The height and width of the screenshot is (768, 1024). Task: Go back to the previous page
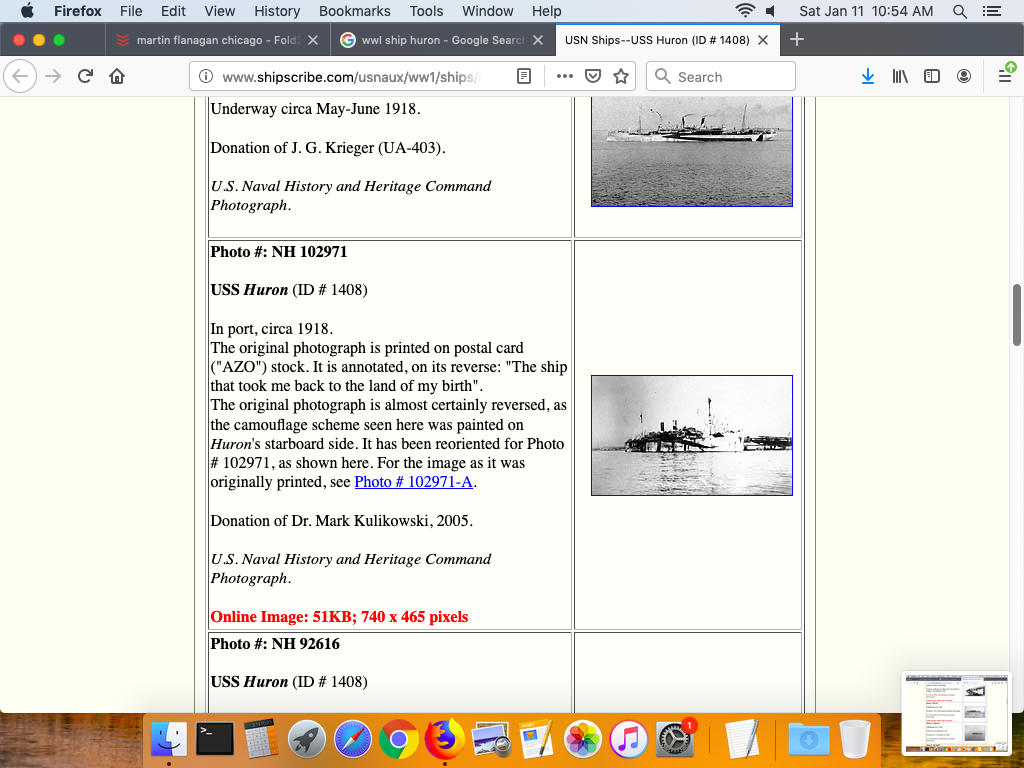(x=21, y=77)
